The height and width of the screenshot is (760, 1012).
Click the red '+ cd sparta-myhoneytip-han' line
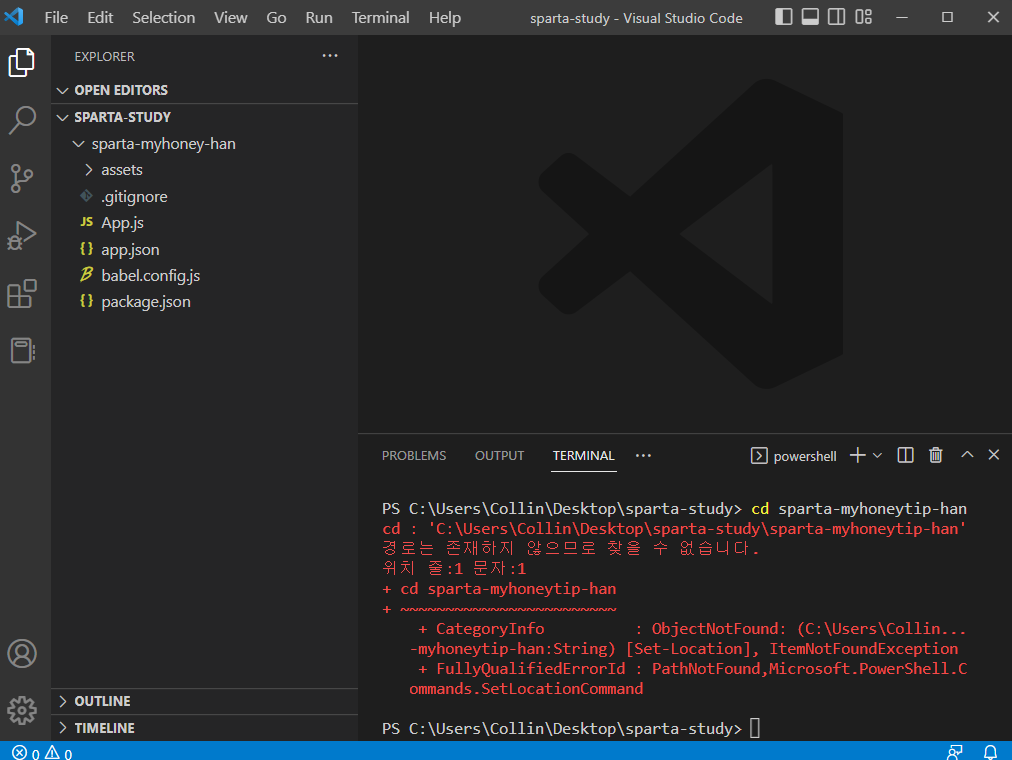tap(499, 589)
